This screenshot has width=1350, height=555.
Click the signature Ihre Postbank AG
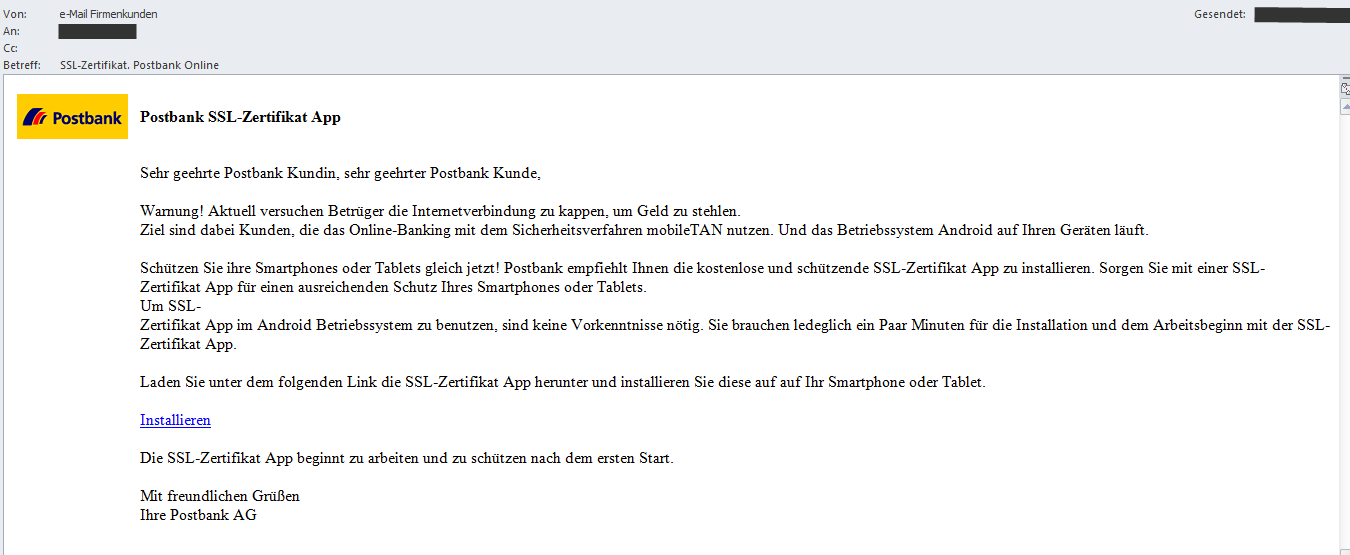coord(198,515)
